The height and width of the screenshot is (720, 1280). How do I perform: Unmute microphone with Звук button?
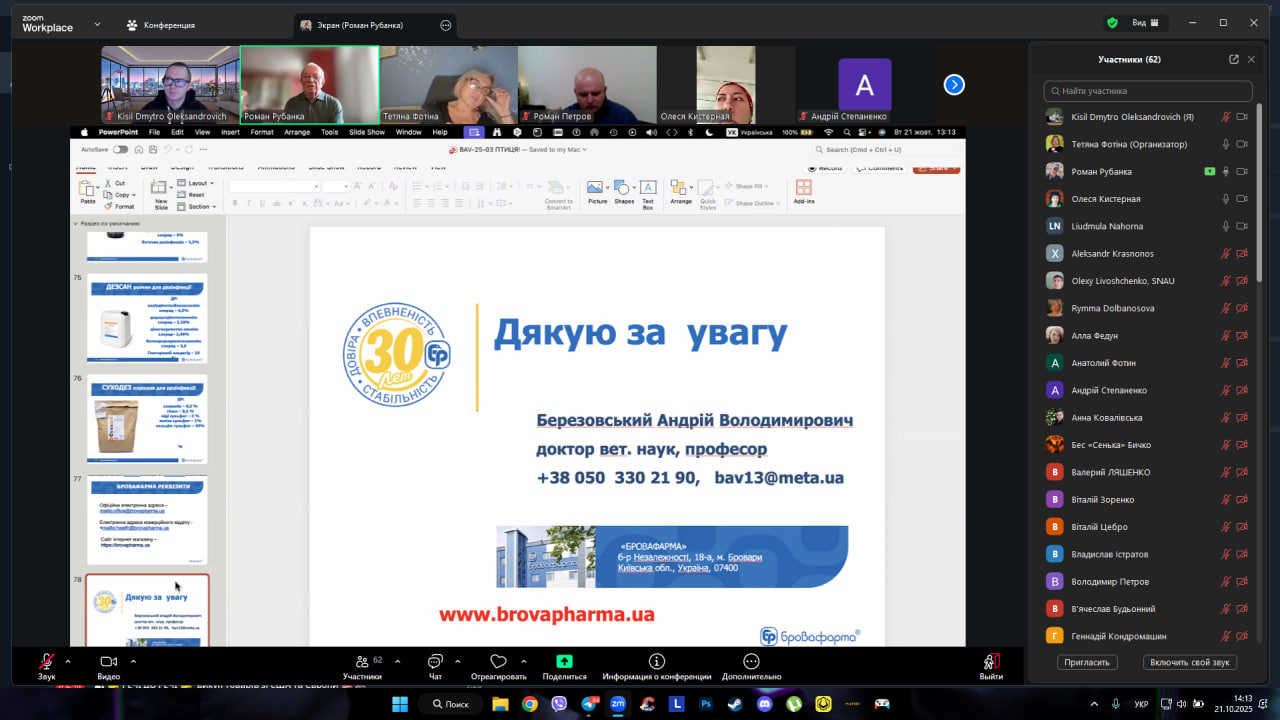[x=46, y=662]
